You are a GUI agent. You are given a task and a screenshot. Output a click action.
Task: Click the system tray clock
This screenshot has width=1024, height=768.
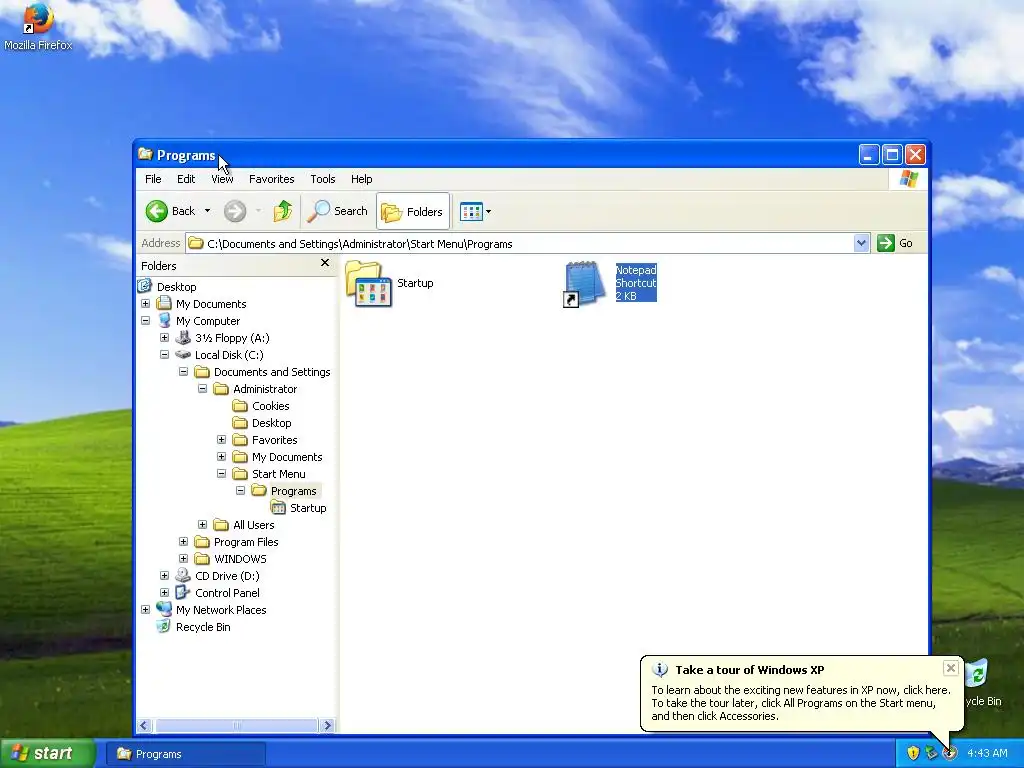click(987, 753)
